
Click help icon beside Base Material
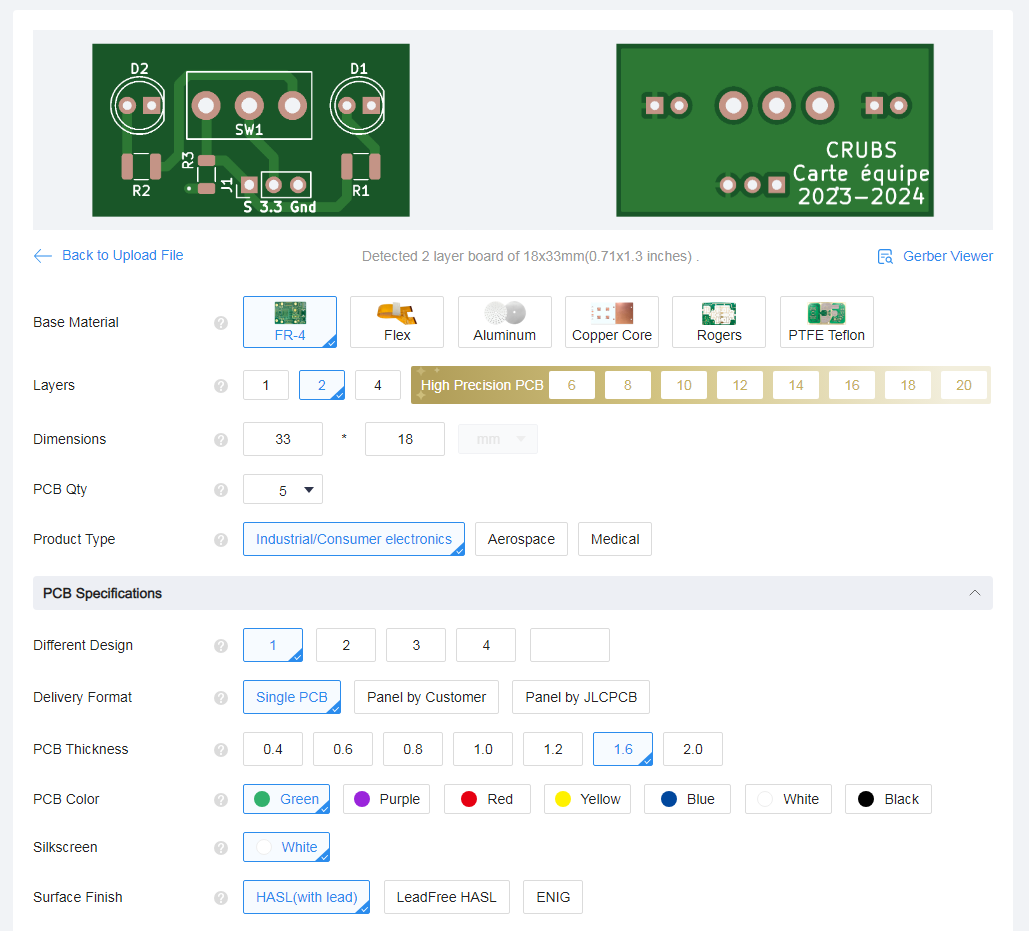(221, 323)
